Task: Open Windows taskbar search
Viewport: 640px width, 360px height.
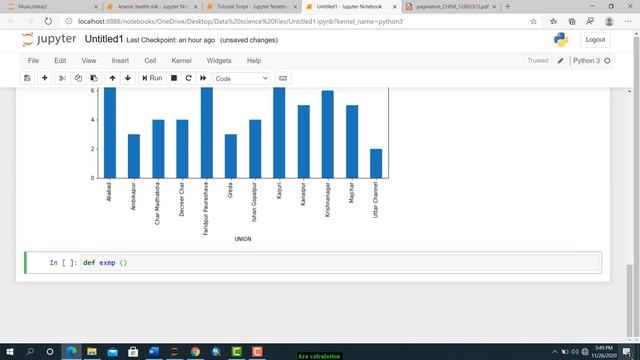Action: pyautogui.click(x=30, y=351)
